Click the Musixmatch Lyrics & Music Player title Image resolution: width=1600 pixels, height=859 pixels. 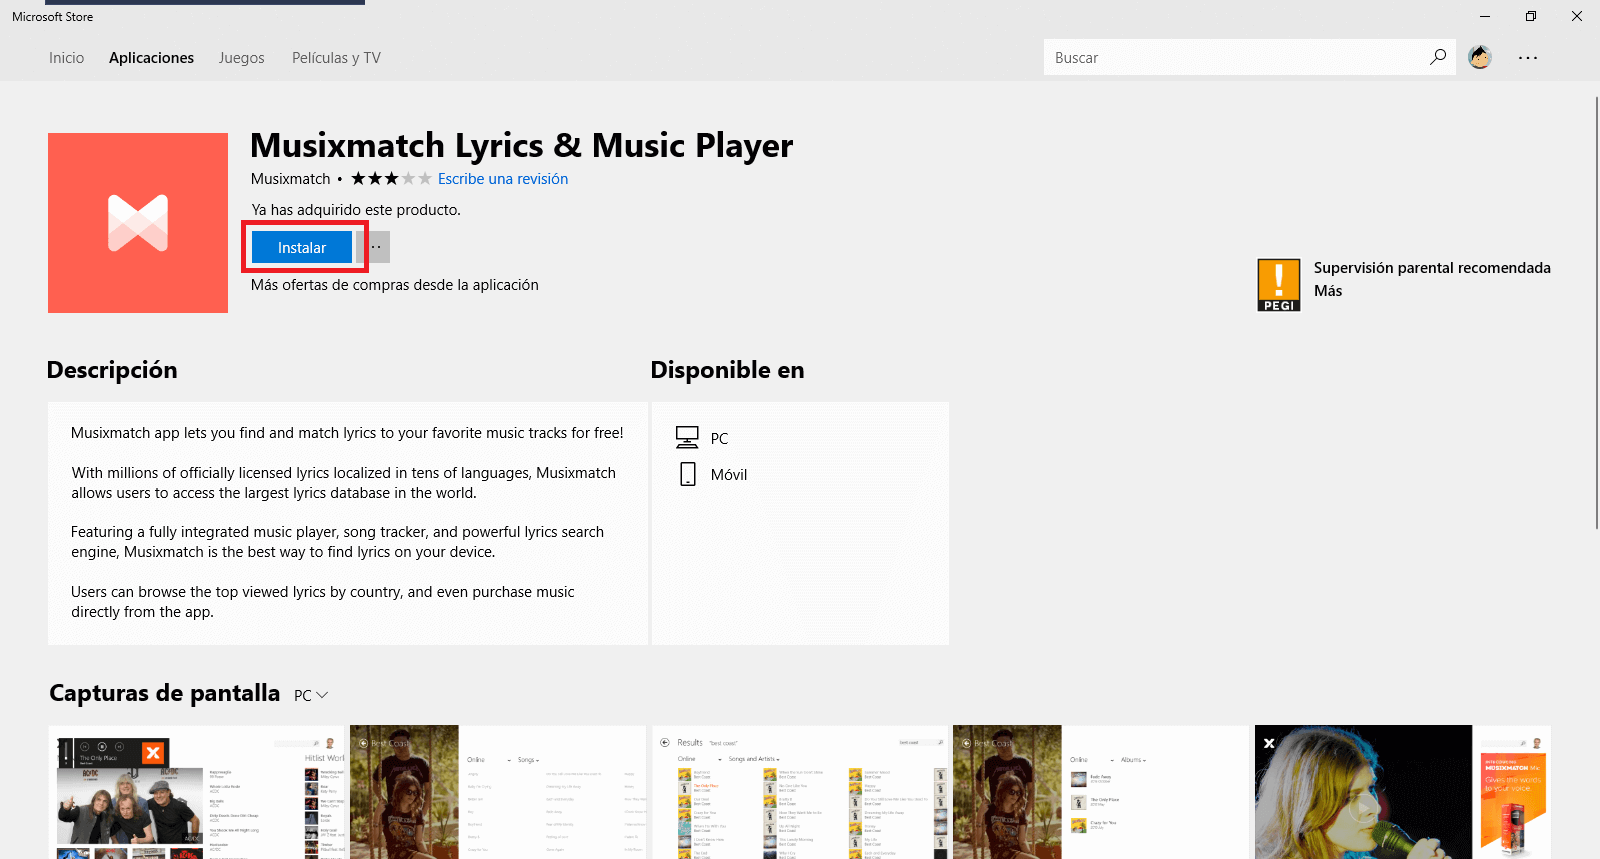521,146
